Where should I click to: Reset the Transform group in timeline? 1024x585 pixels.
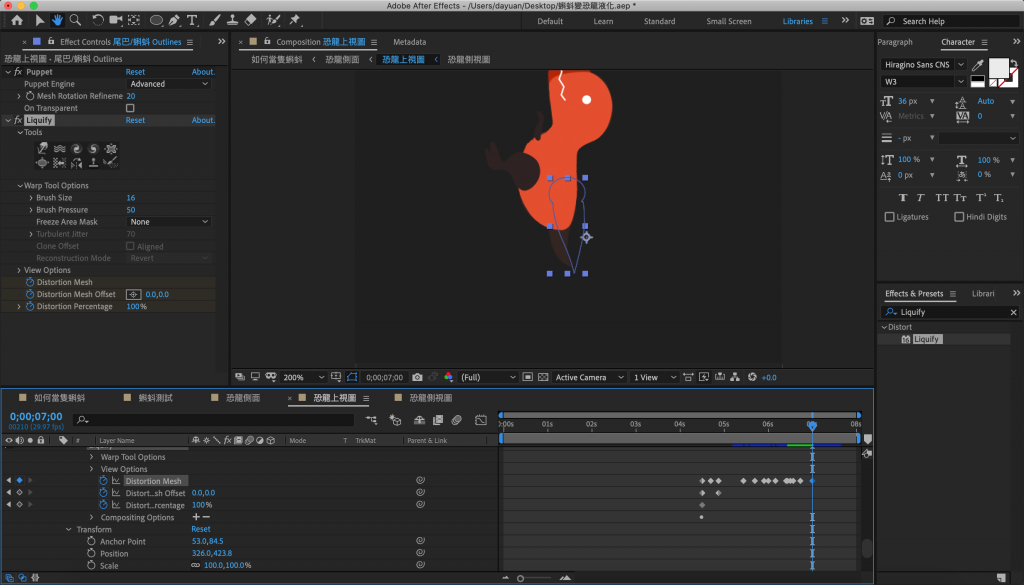pyautogui.click(x=201, y=529)
